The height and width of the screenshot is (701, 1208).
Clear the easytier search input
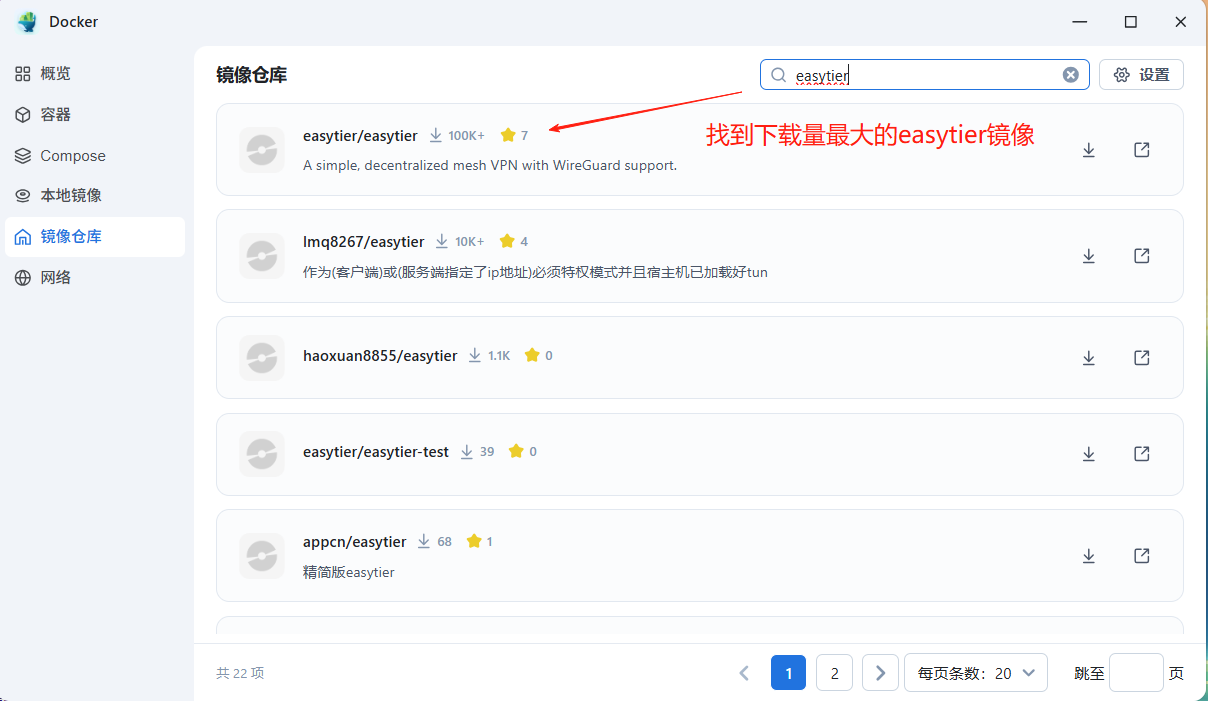pos(1070,73)
